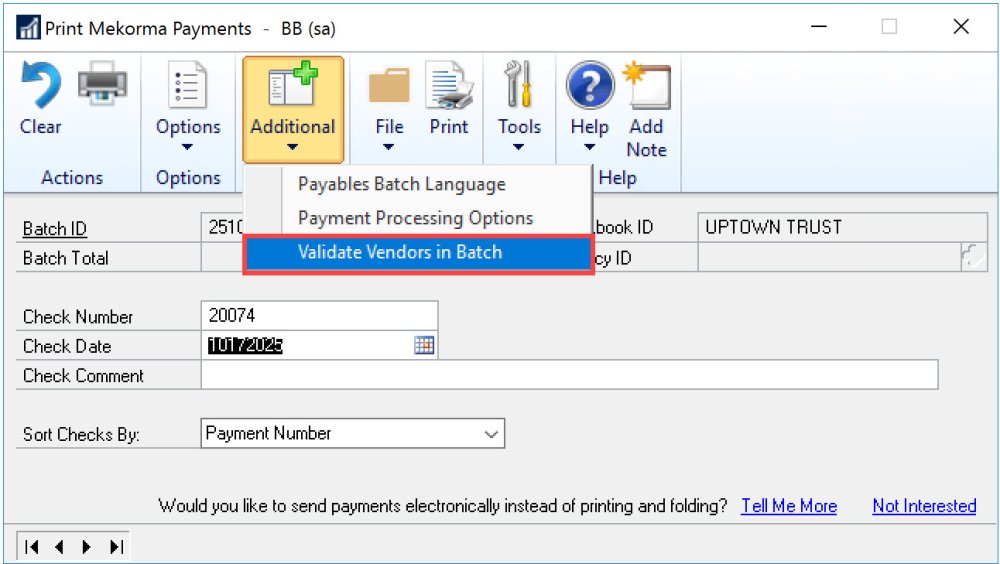Click the Help question mark icon
This screenshot has height=564, width=1000.
pyautogui.click(x=590, y=85)
